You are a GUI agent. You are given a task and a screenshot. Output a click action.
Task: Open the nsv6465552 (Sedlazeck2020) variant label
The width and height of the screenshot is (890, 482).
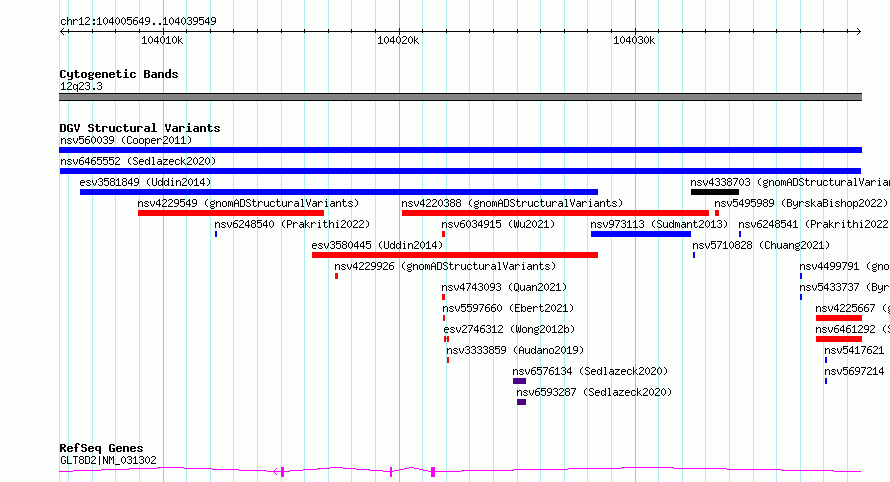[138, 161]
